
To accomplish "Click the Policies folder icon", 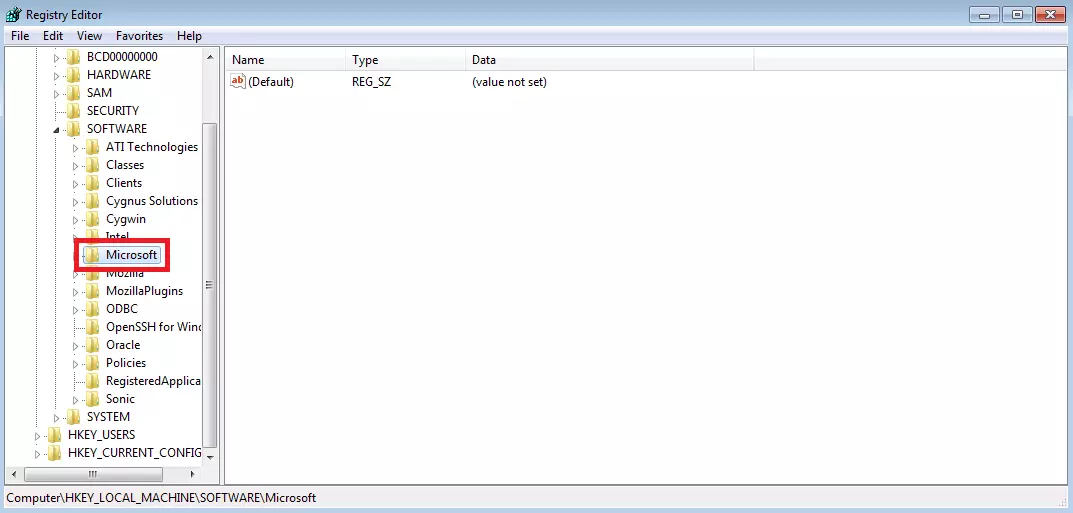I will (x=93, y=363).
